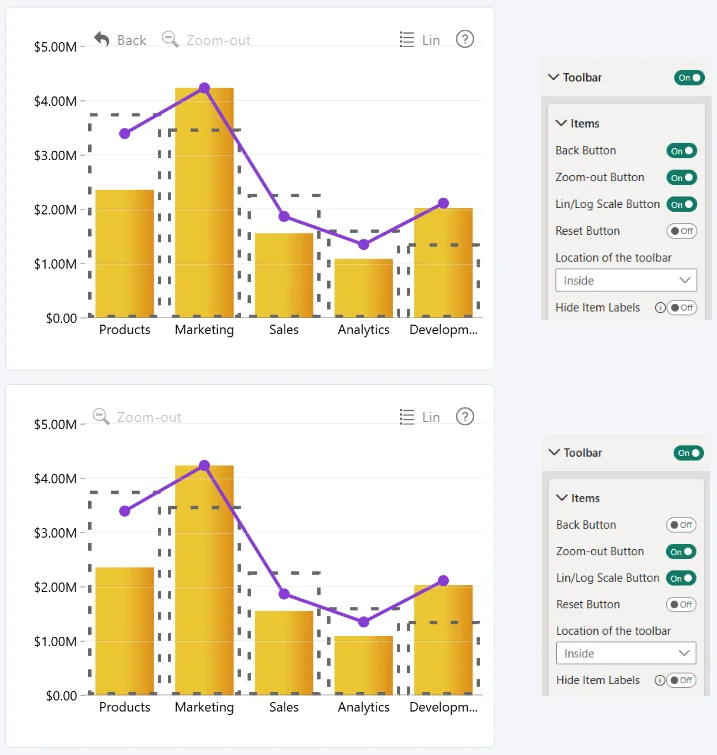This screenshot has height=755, width=717.
Task: Click info icon beside bottom Hide Item Labels
Action: tap(660, 680)
